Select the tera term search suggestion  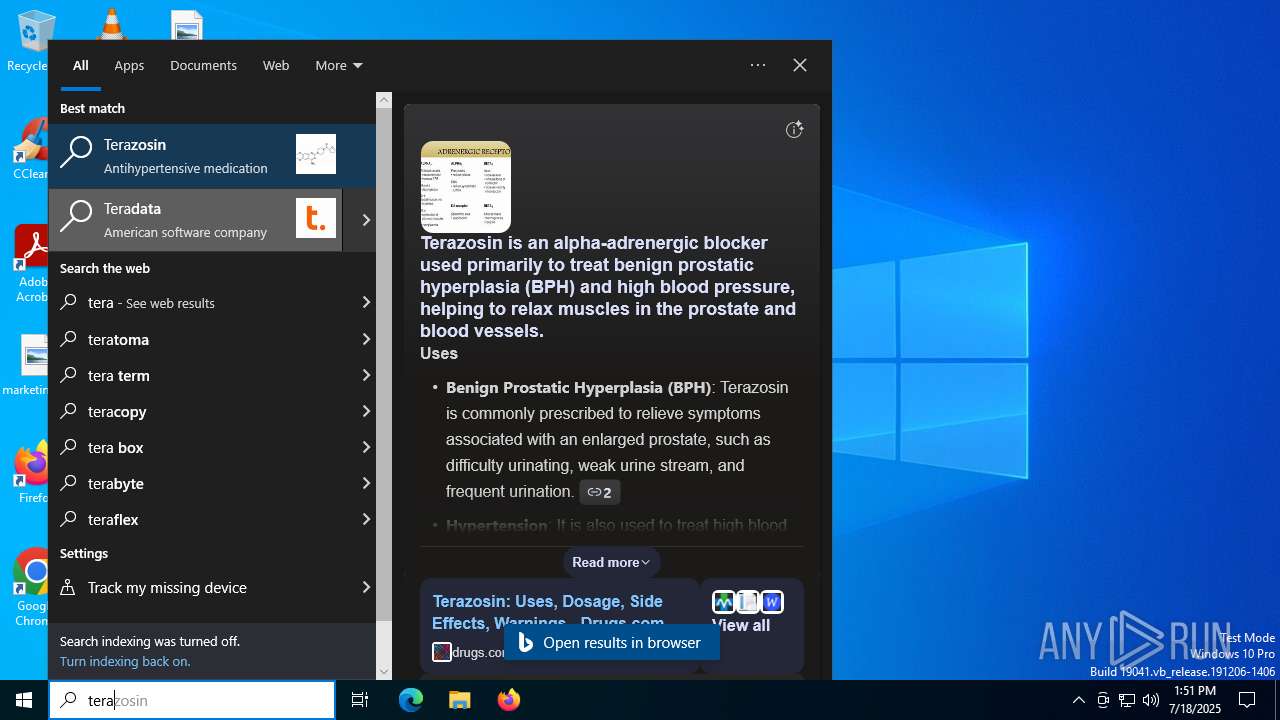(202, 375)
